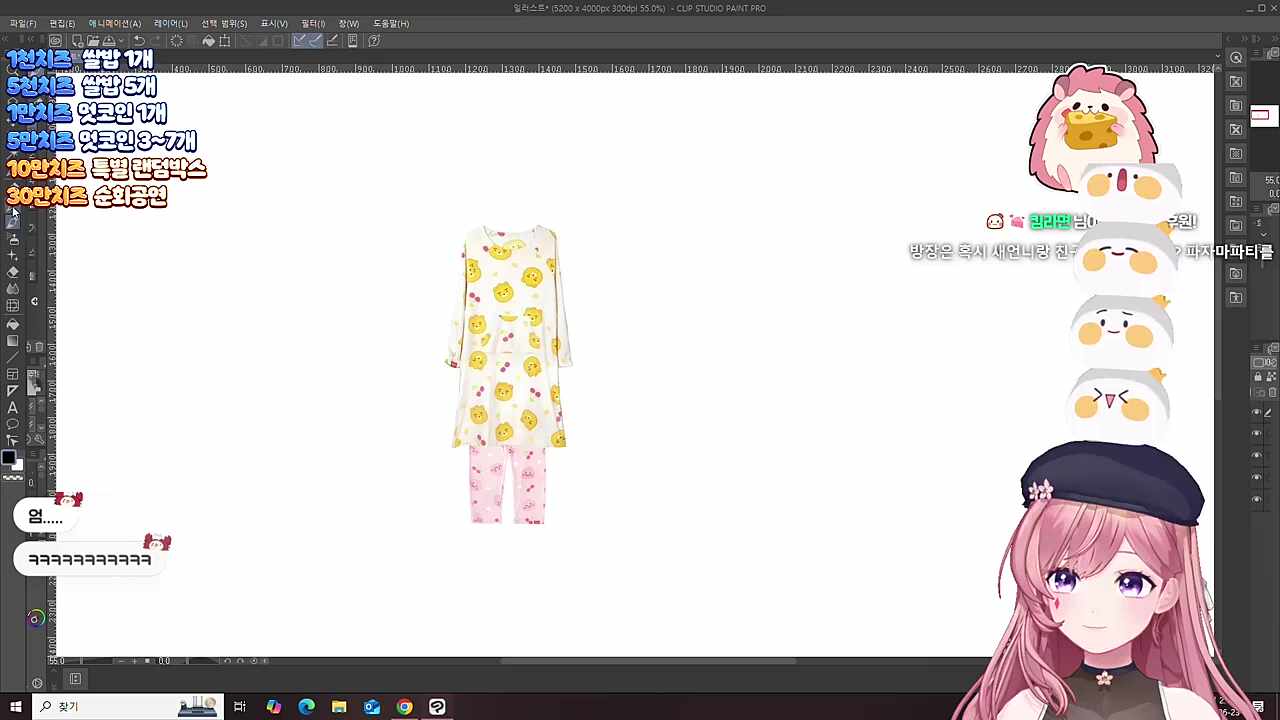Viewport: 1280px width, 720px height.
Task: Click the Open file icon in command bar
Action: click(x=93, y=41)
